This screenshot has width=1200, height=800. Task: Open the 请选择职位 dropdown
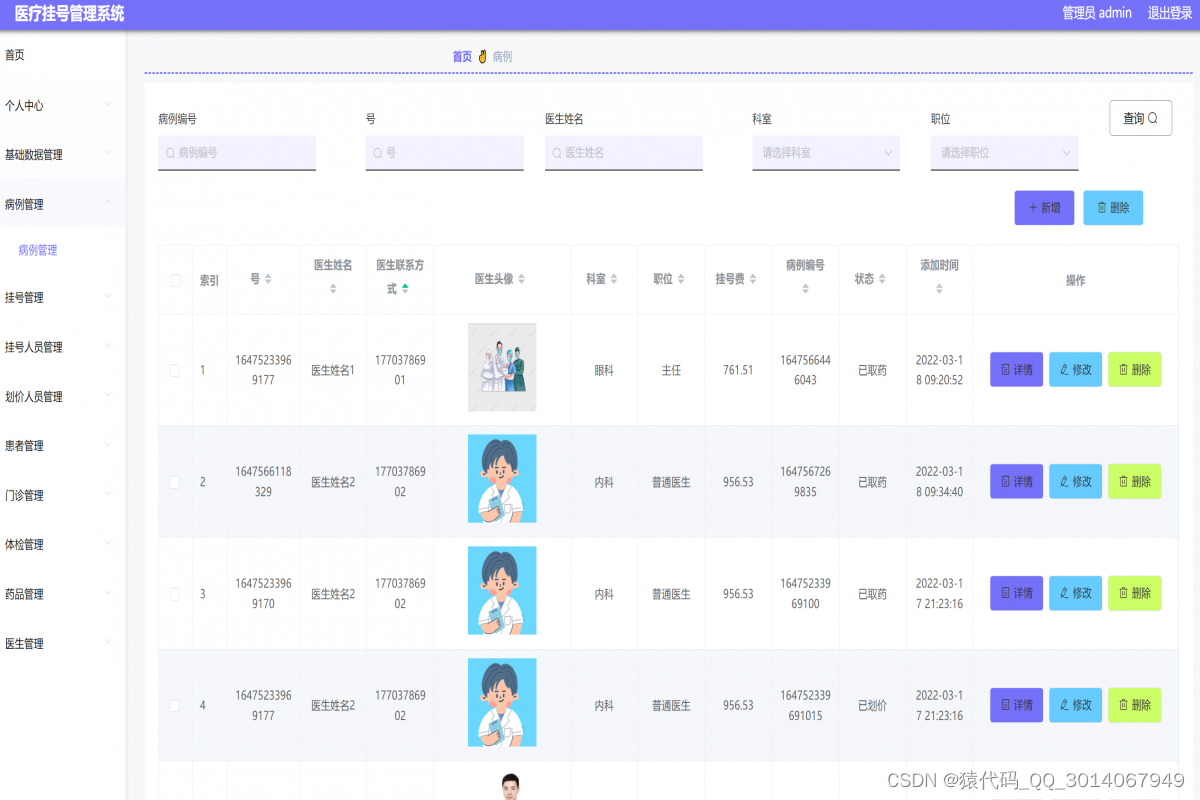1004,153
